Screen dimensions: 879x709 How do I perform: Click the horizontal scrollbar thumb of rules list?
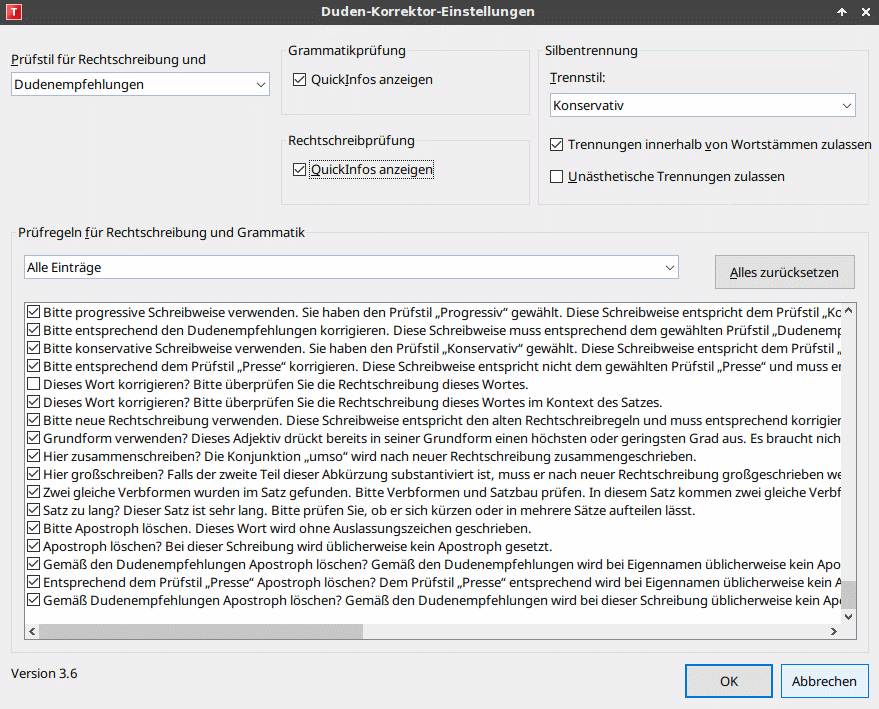(x=201, y=632)
